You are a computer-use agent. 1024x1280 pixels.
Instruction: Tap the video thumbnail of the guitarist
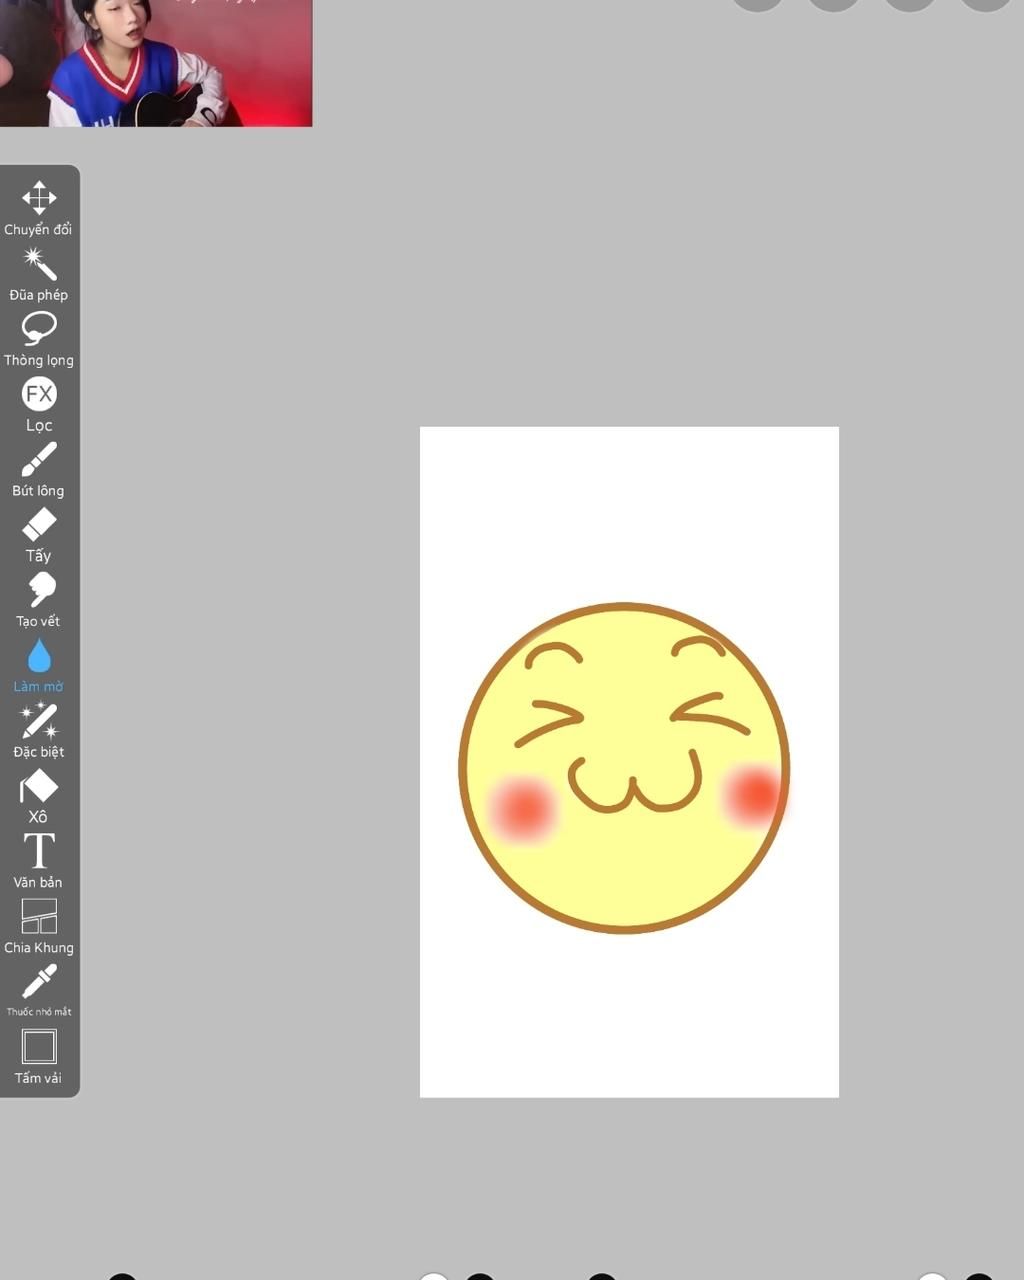coord(155,62)
